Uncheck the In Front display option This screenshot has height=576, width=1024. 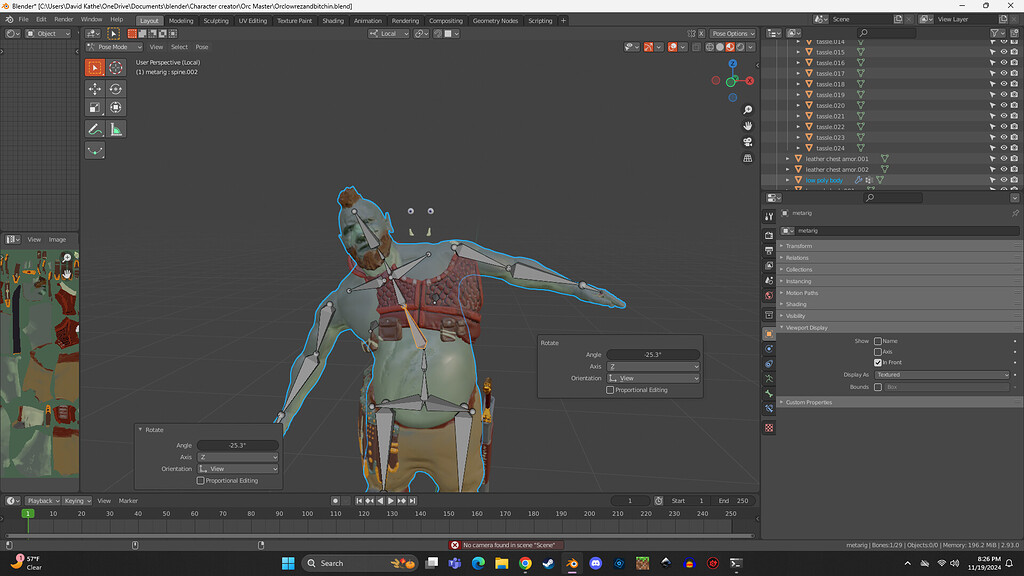coord(878,362)
